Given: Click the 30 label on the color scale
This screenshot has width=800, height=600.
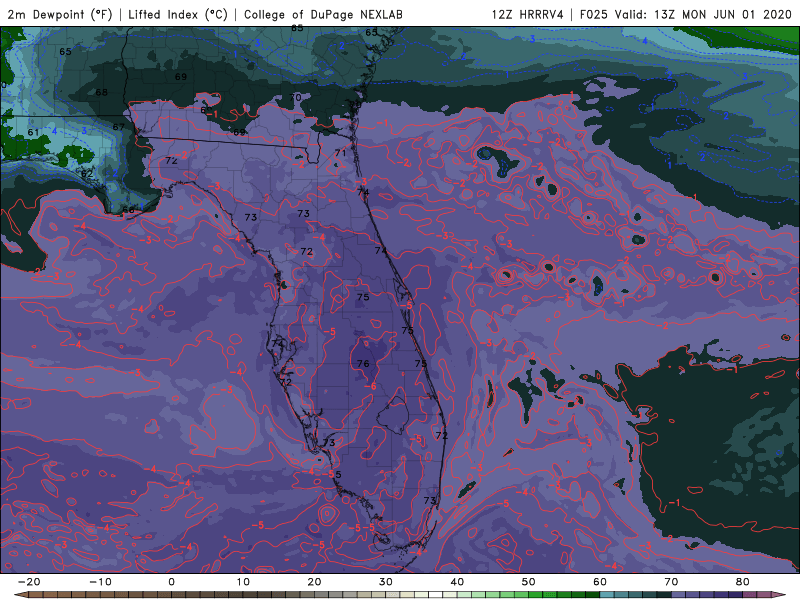Looking at the screenshot, I should [386, 582].
